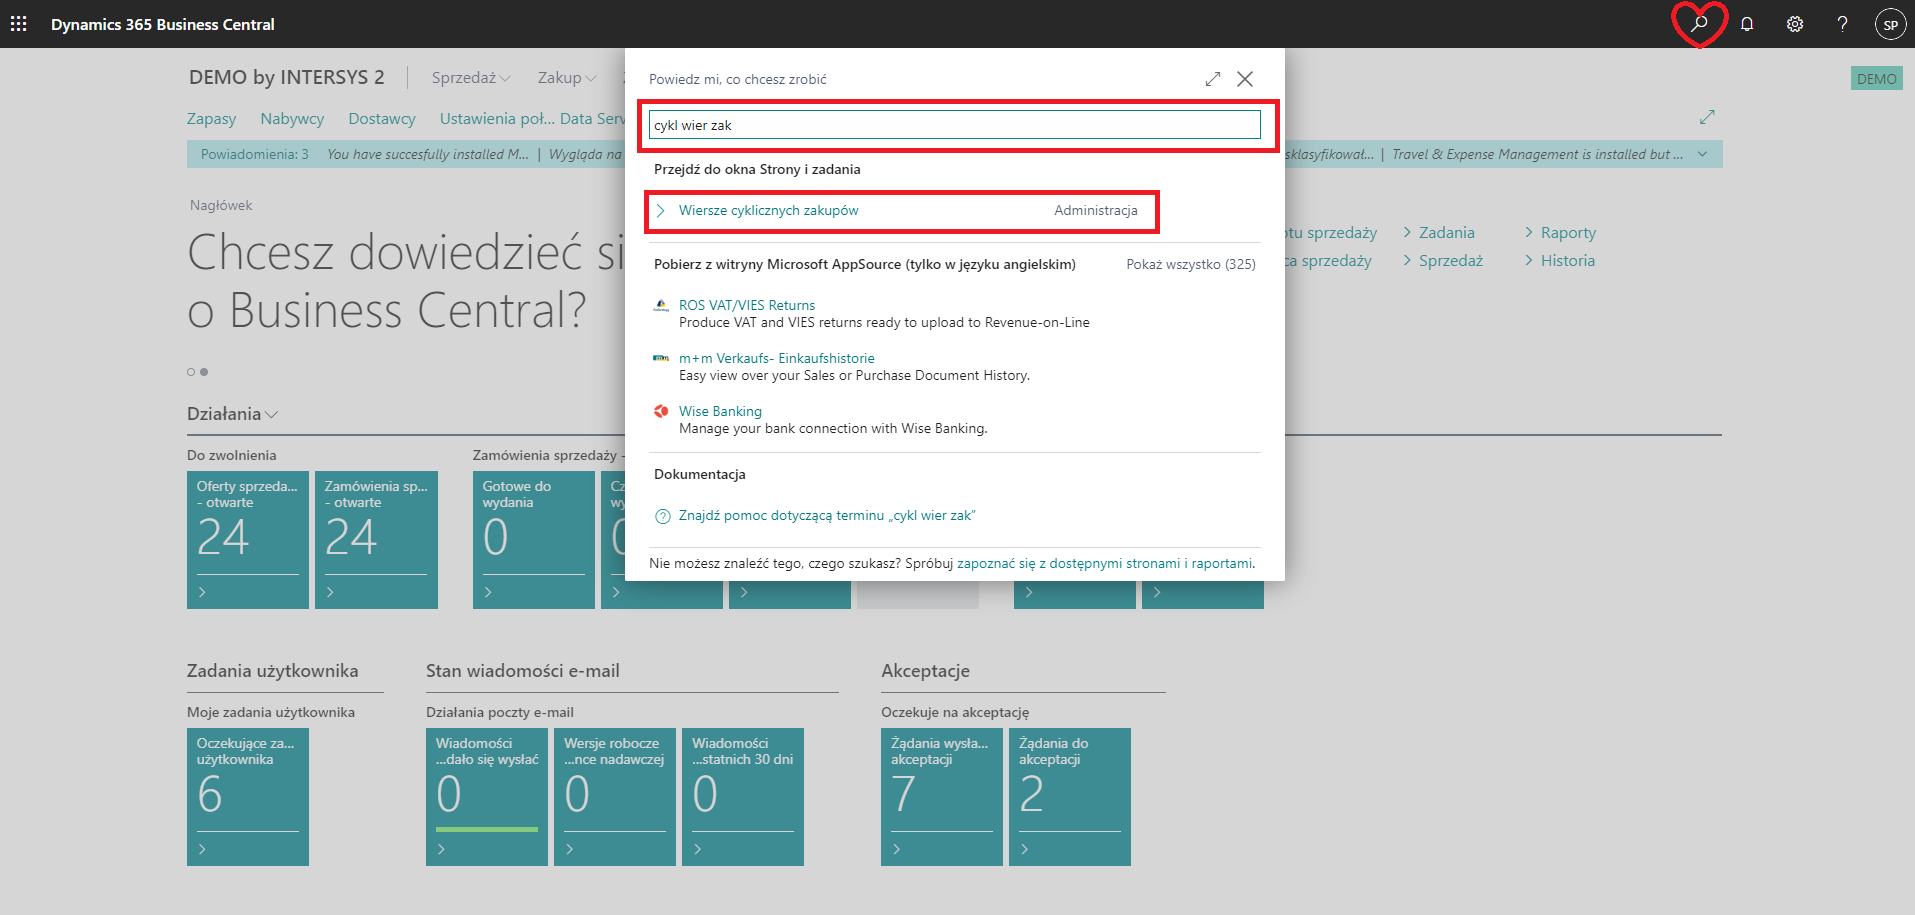Expand the Zakup menu
The image size is (1915, 915).
566,78
